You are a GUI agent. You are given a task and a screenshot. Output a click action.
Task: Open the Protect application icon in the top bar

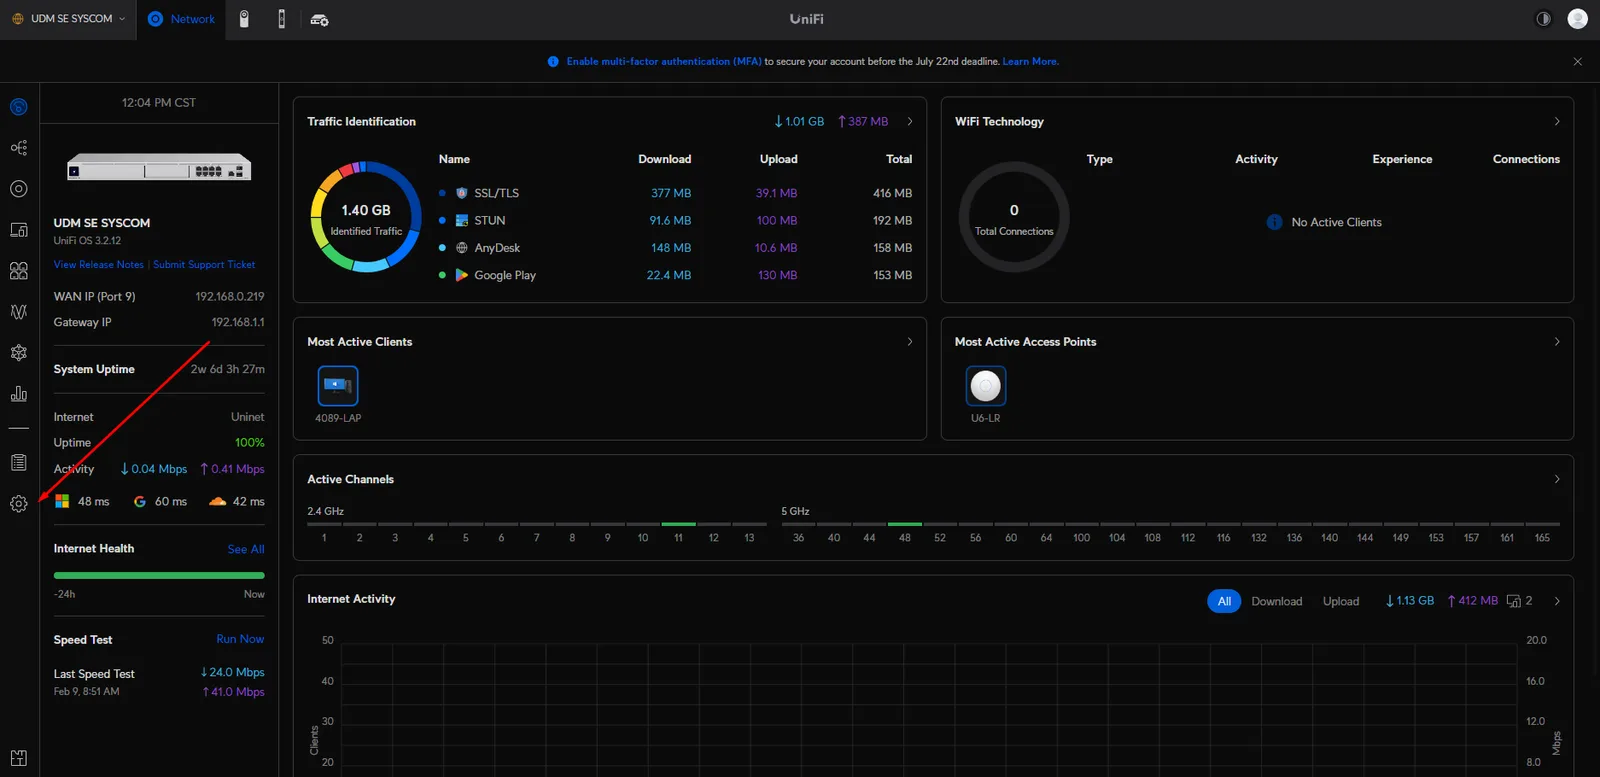(x=244, y=19)
